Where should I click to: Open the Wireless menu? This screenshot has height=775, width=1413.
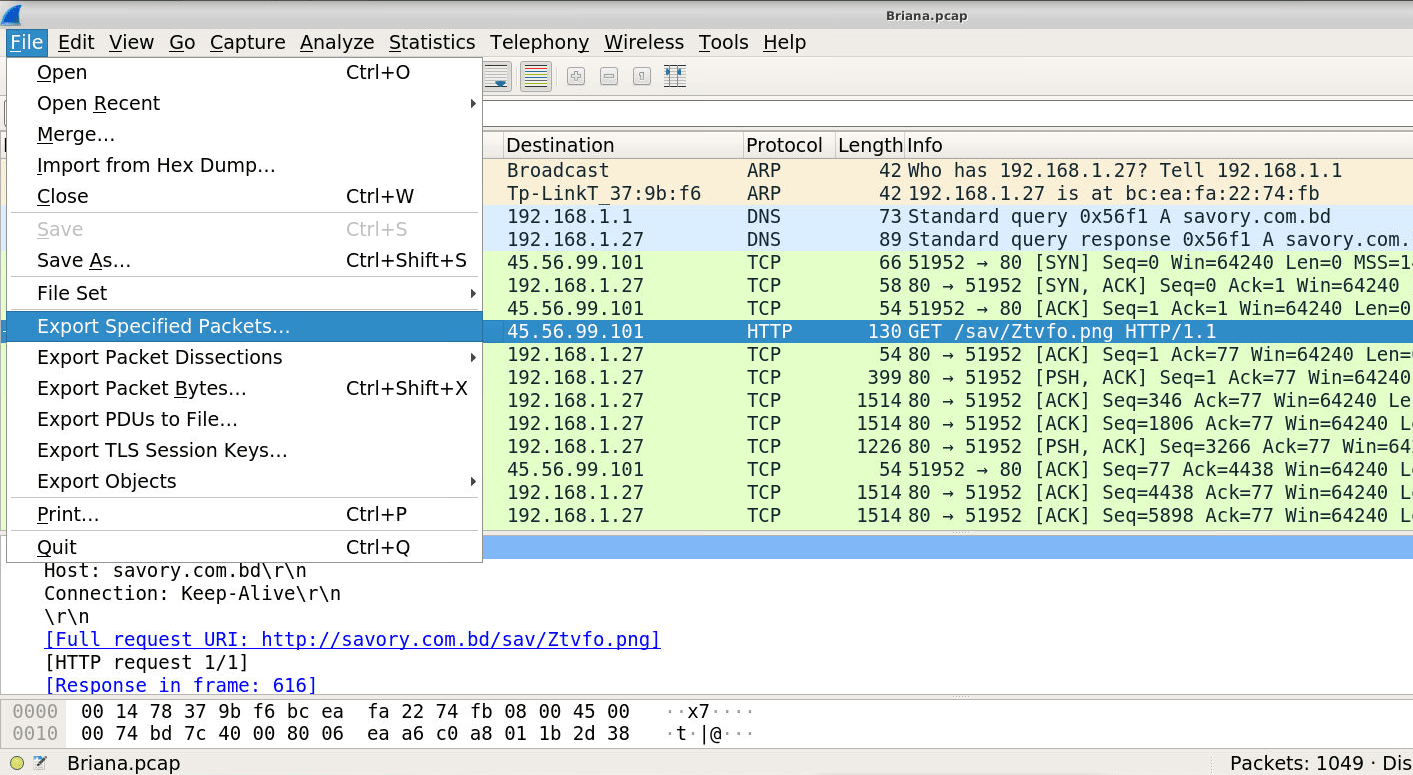pos(644,42)
